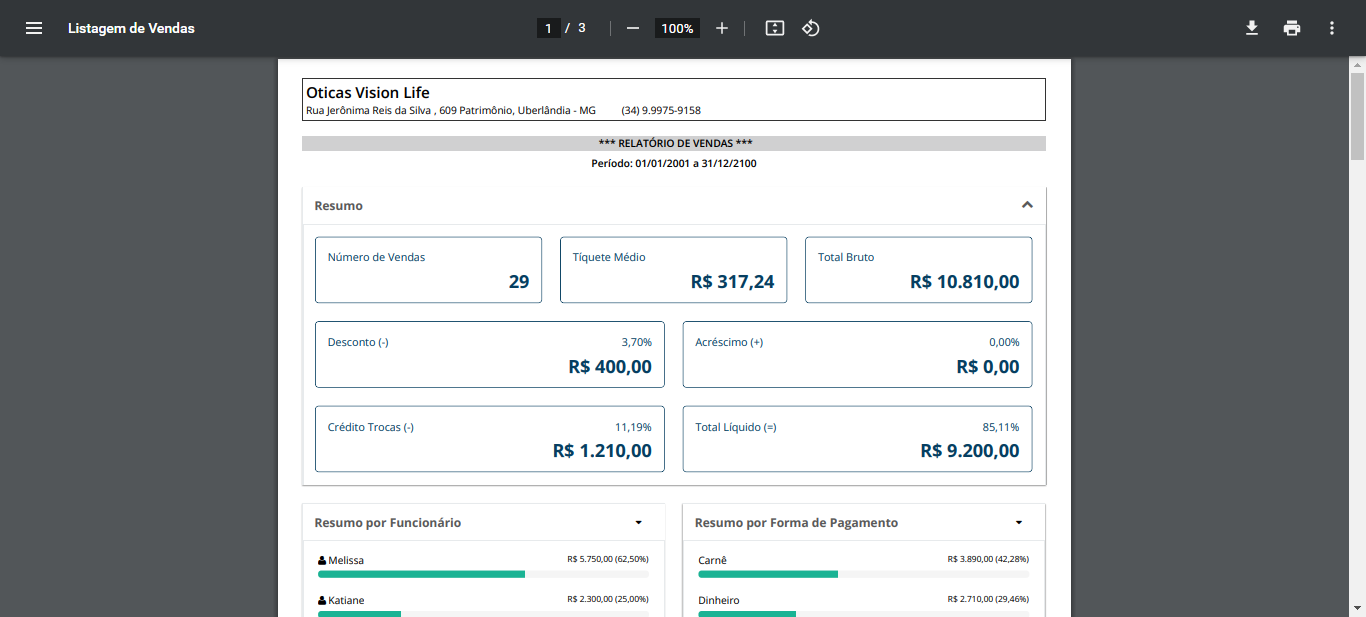
Task: Click the Carnê payment progress bar
Action: pos(768,574)
